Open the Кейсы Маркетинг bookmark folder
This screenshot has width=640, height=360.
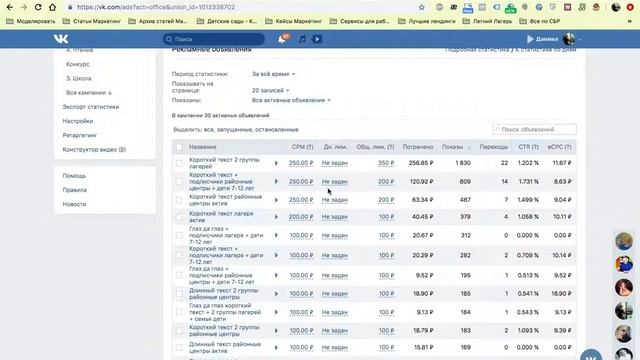[x=293, y=21]
